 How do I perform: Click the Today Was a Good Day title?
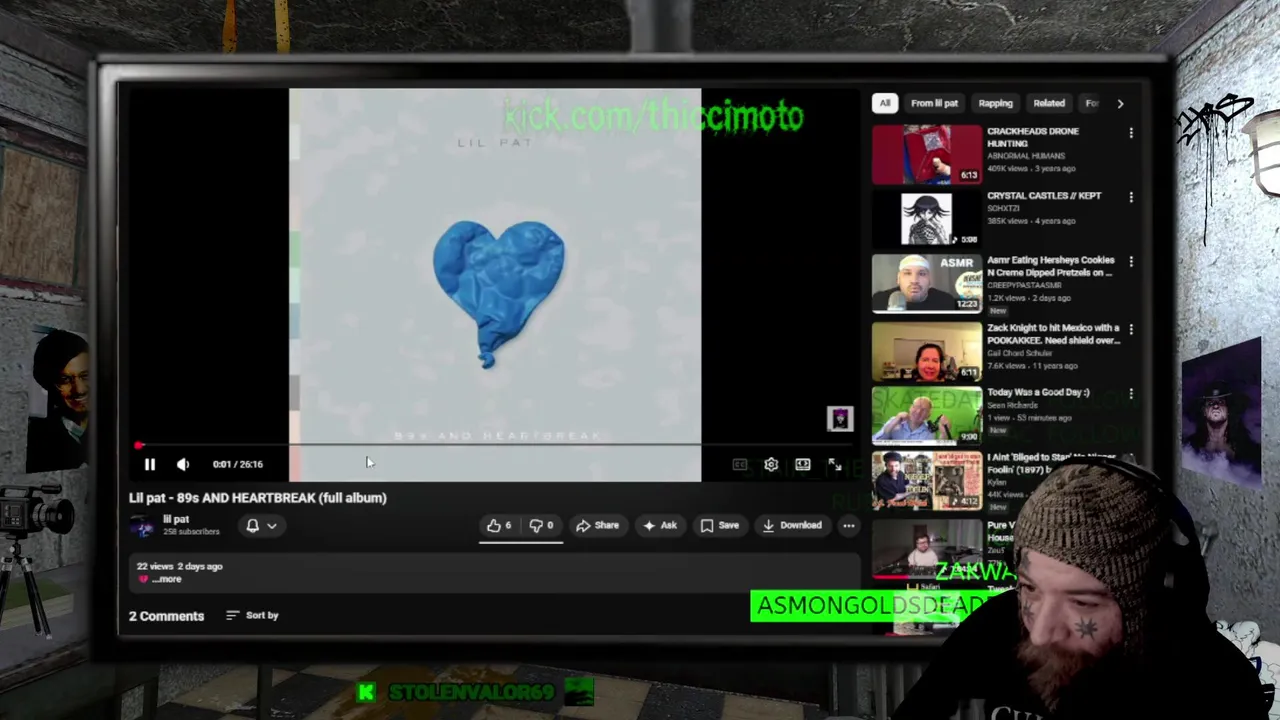1038,392
